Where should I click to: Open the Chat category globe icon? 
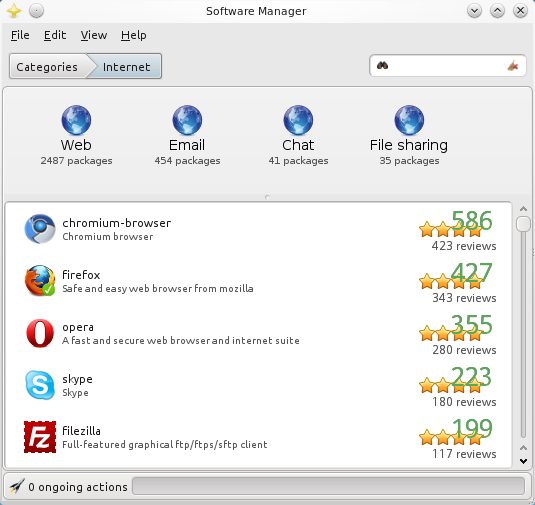click(x=298, y=120)
